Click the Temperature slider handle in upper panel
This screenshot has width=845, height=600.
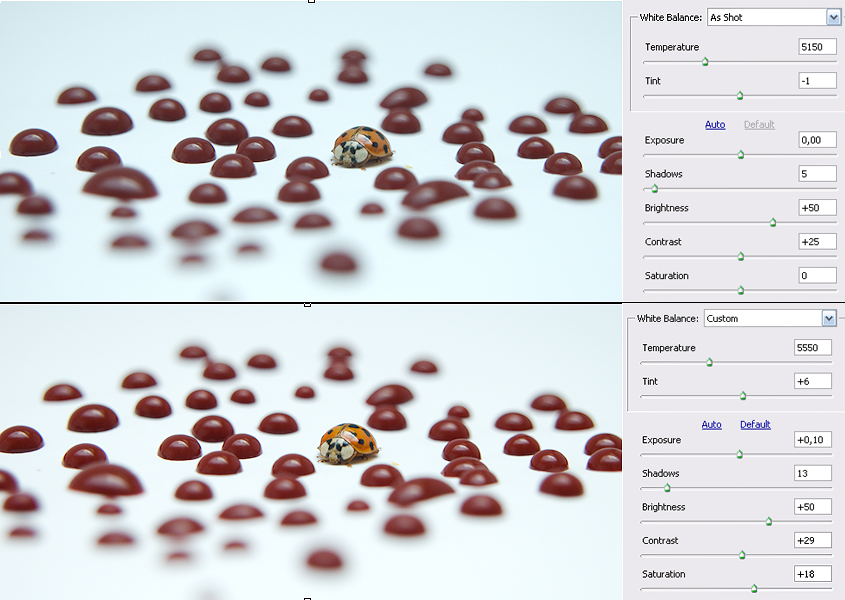tap(705, 61)
